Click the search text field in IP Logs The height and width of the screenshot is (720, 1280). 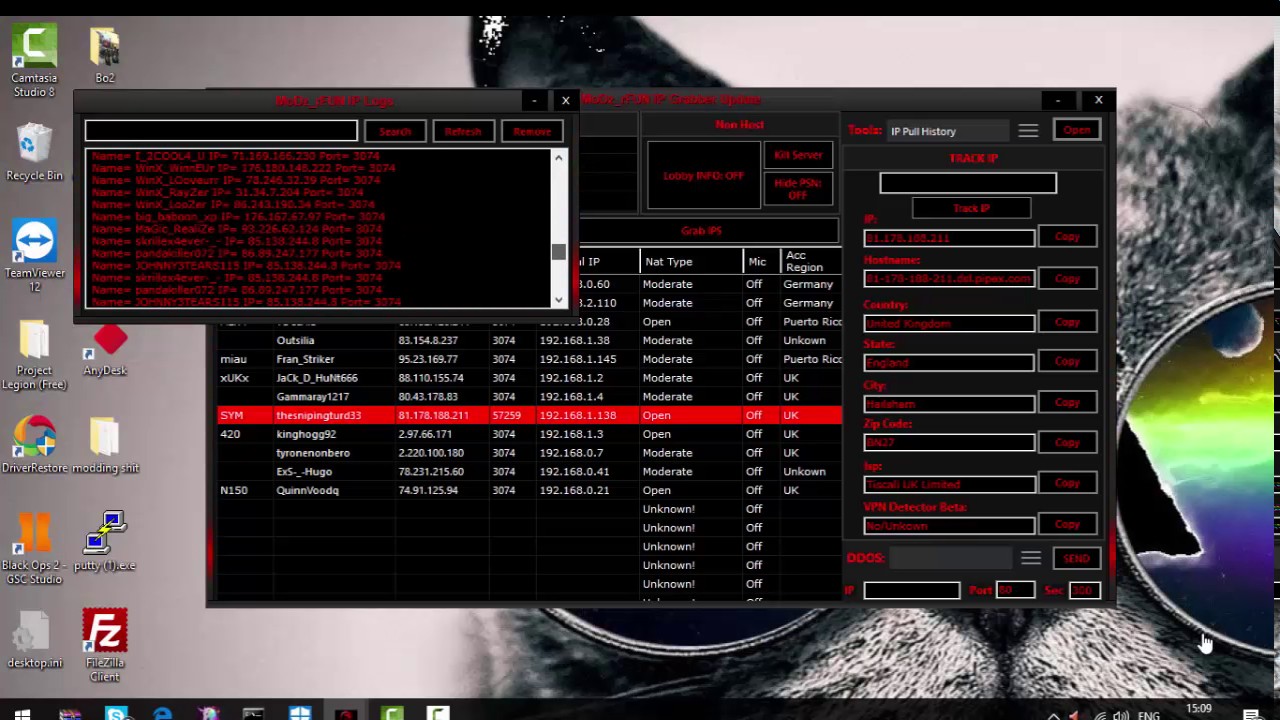point(221,131)
